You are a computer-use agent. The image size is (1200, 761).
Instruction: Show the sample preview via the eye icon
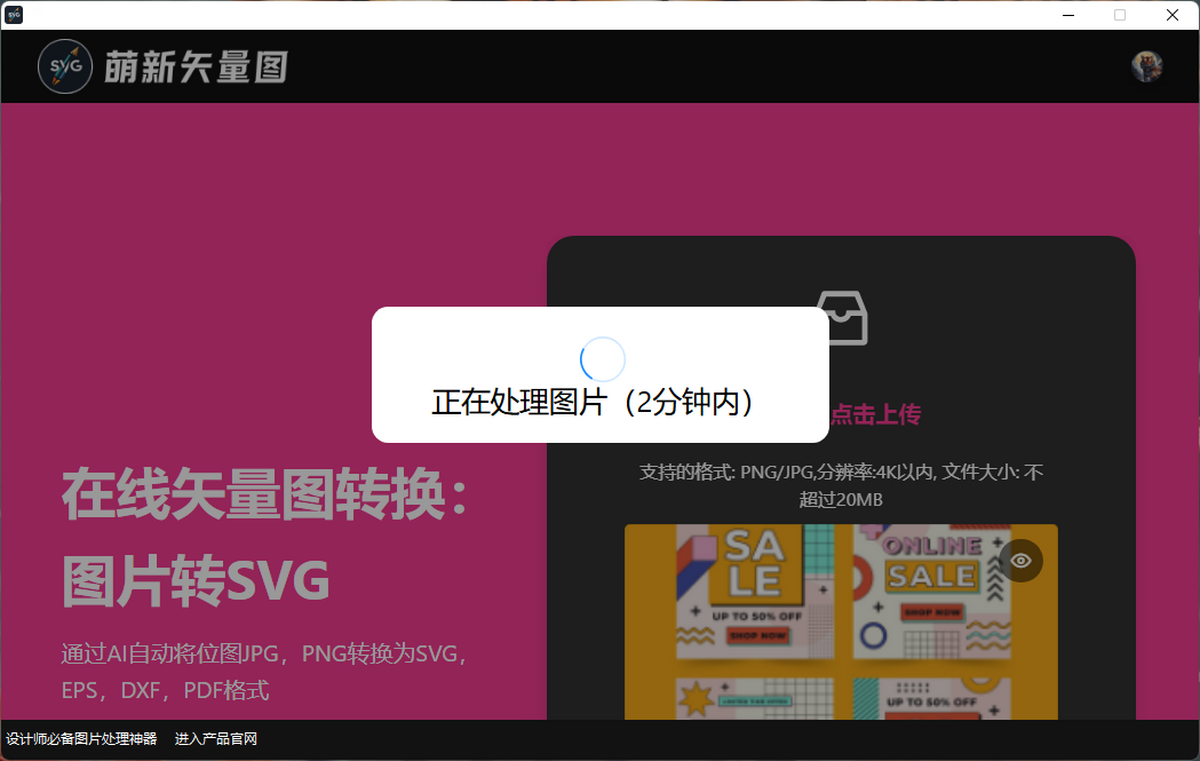pyautogui.click(x=1021, y=561)
